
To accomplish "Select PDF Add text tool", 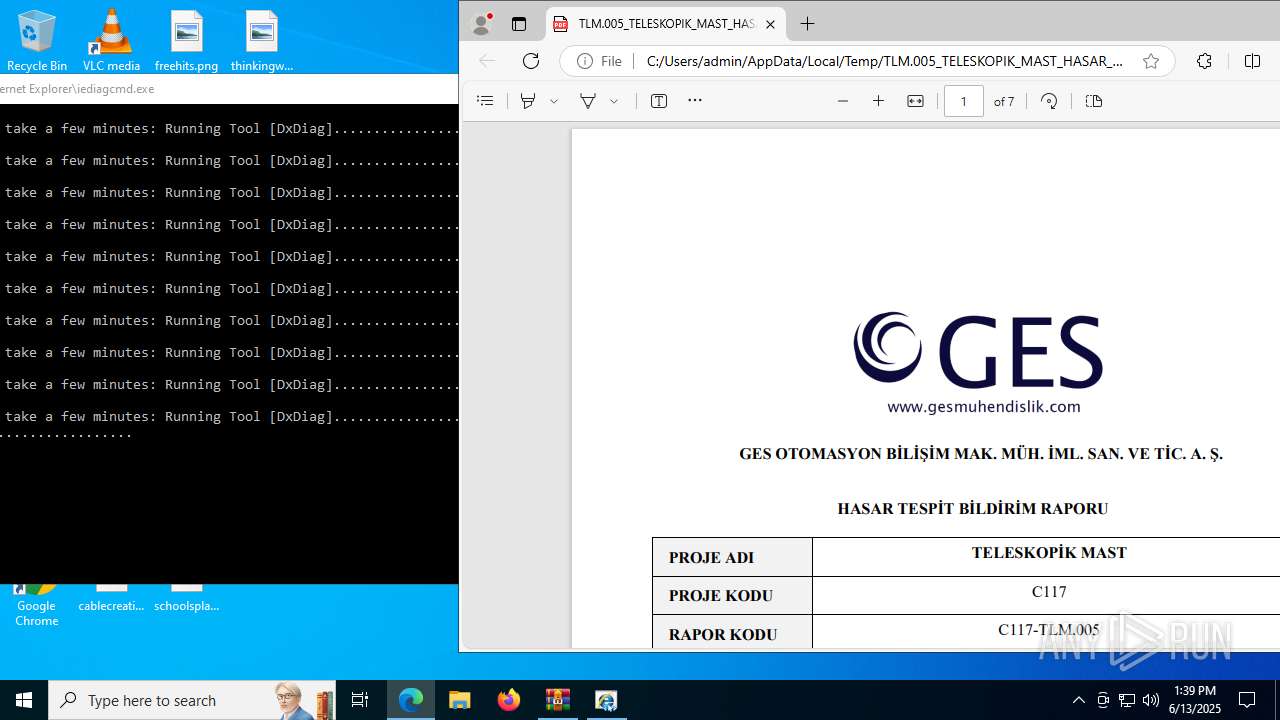I will click(x=659, y=101).
